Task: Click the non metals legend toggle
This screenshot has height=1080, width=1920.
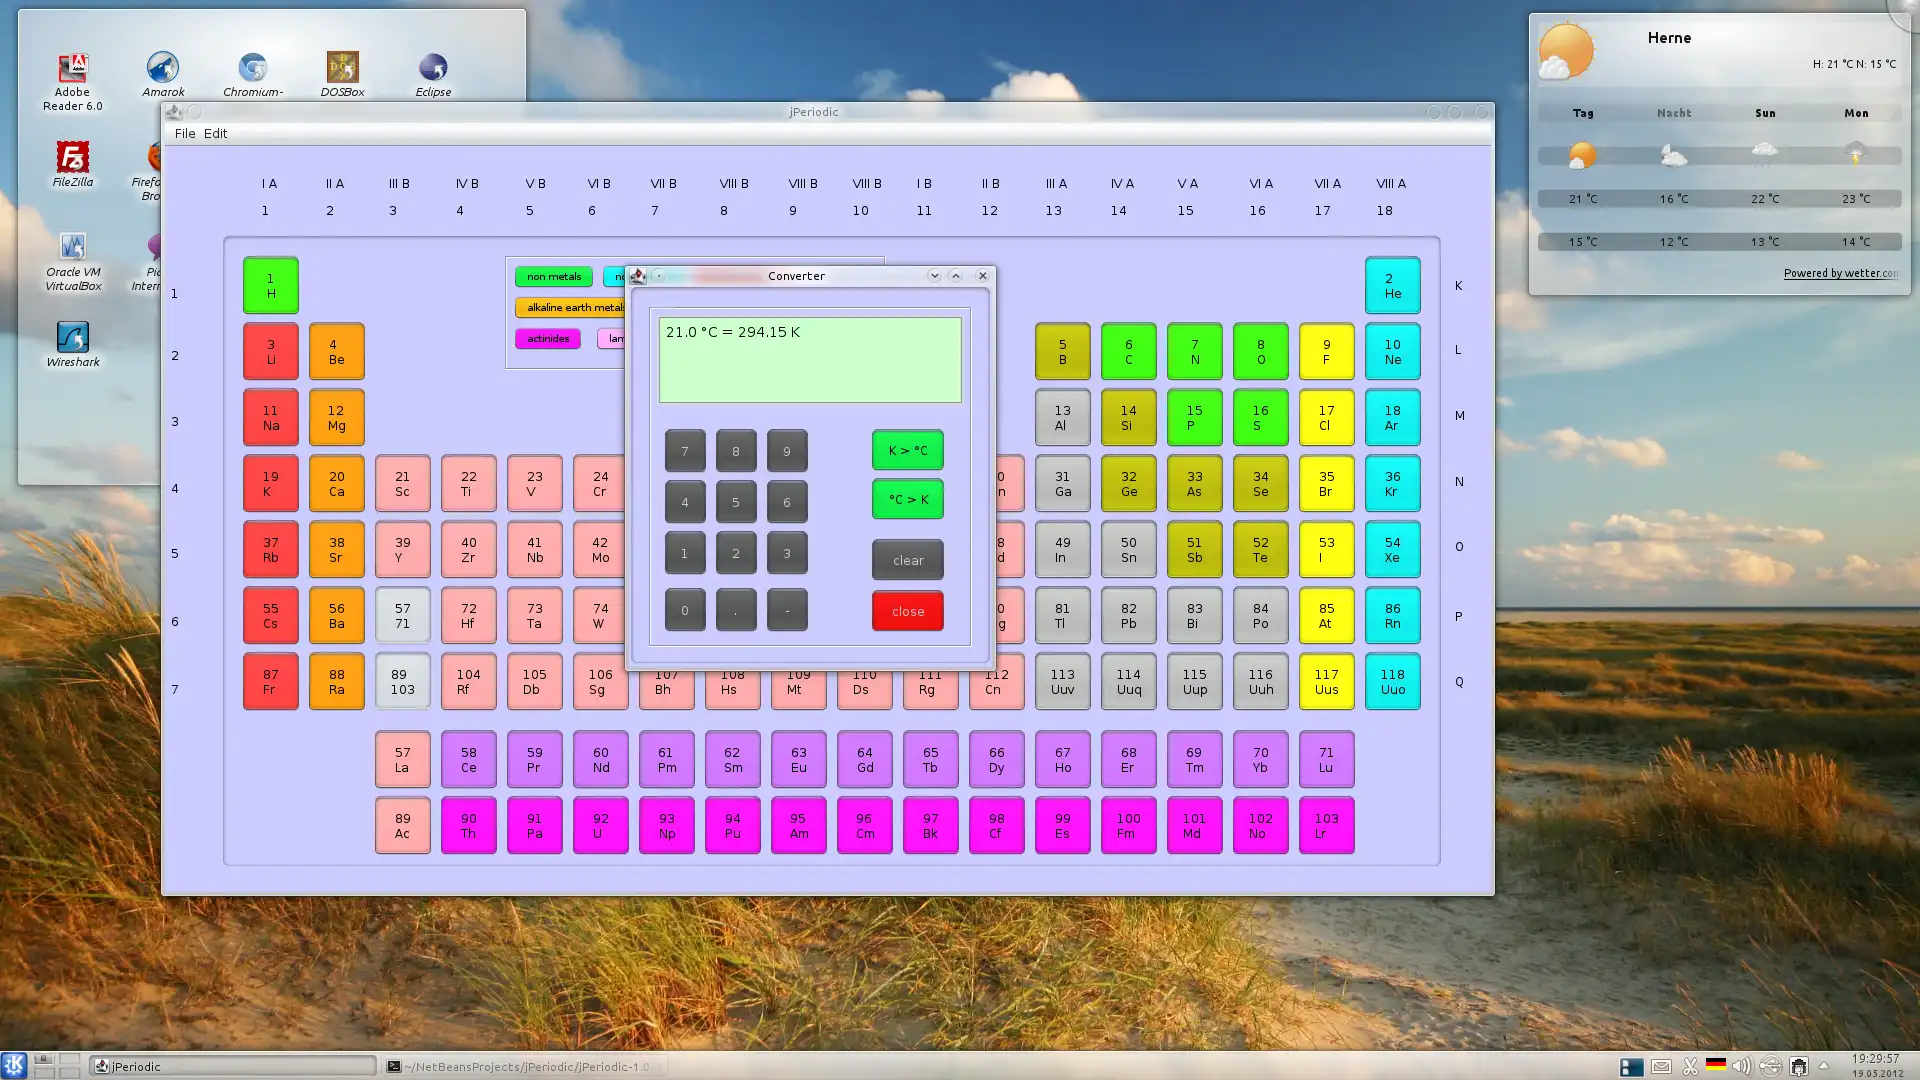Action: click(554, 276)
